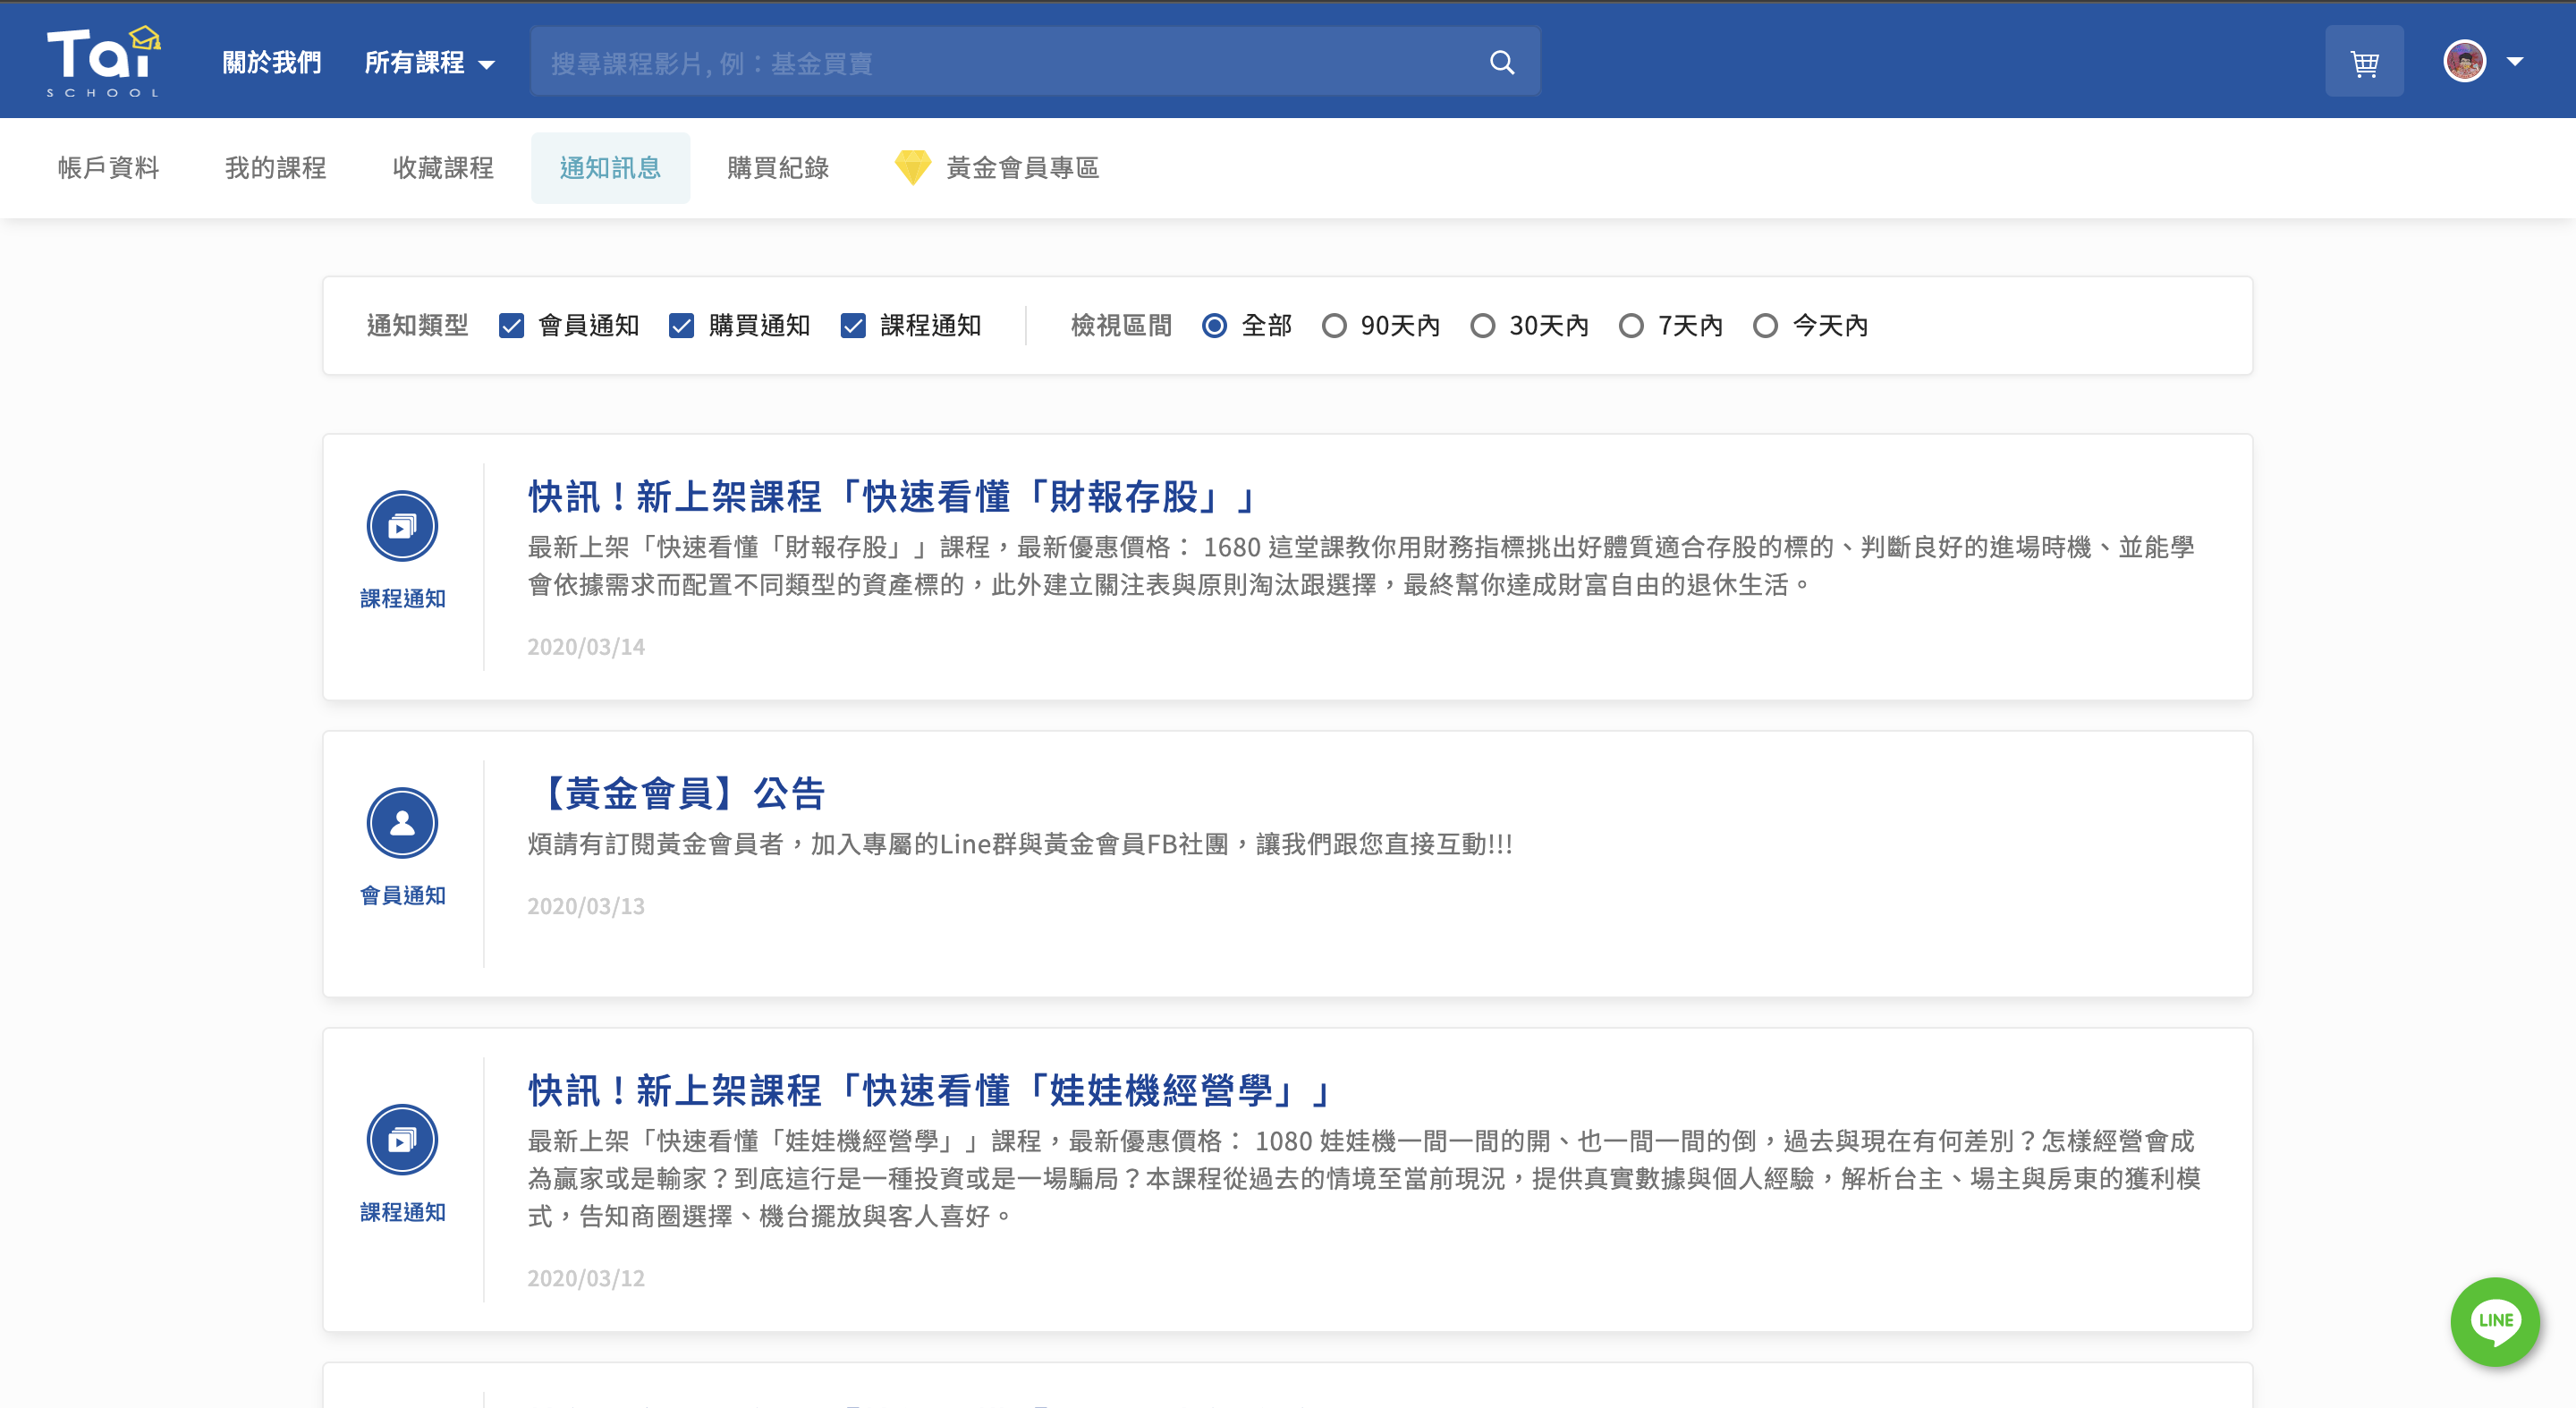This screenshot has width=2576, height=1408.
Task: Click the search magnifier icon
Action: [1501, 62]
